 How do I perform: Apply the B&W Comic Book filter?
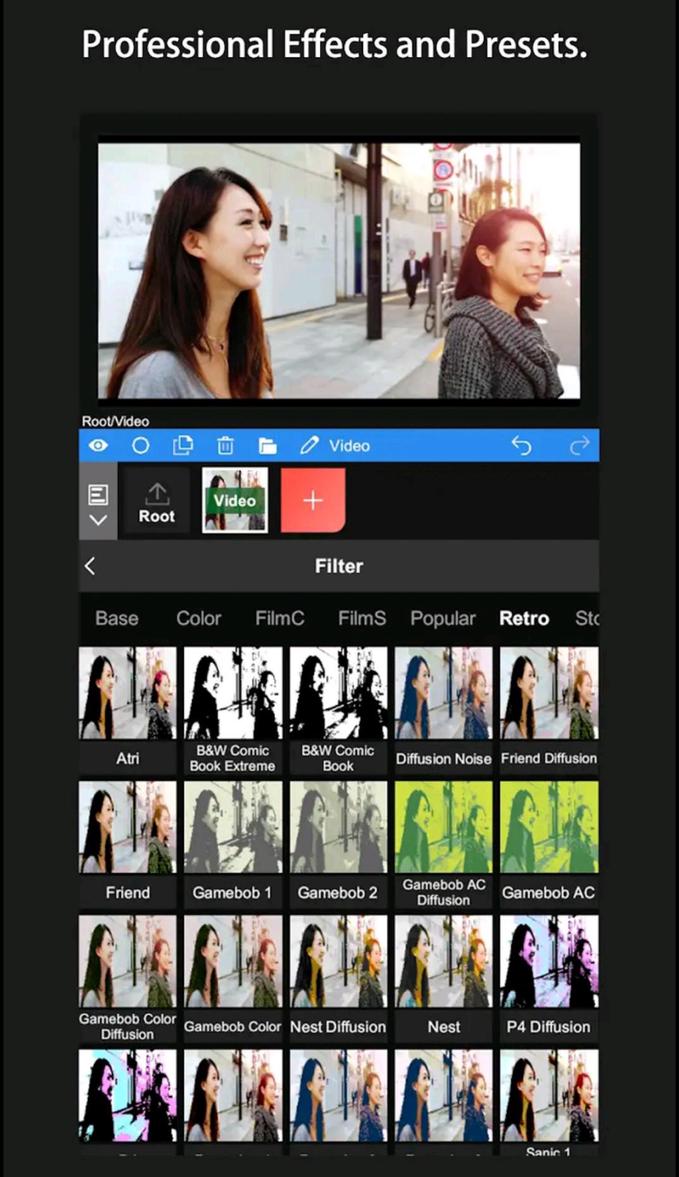click(338, 710)
